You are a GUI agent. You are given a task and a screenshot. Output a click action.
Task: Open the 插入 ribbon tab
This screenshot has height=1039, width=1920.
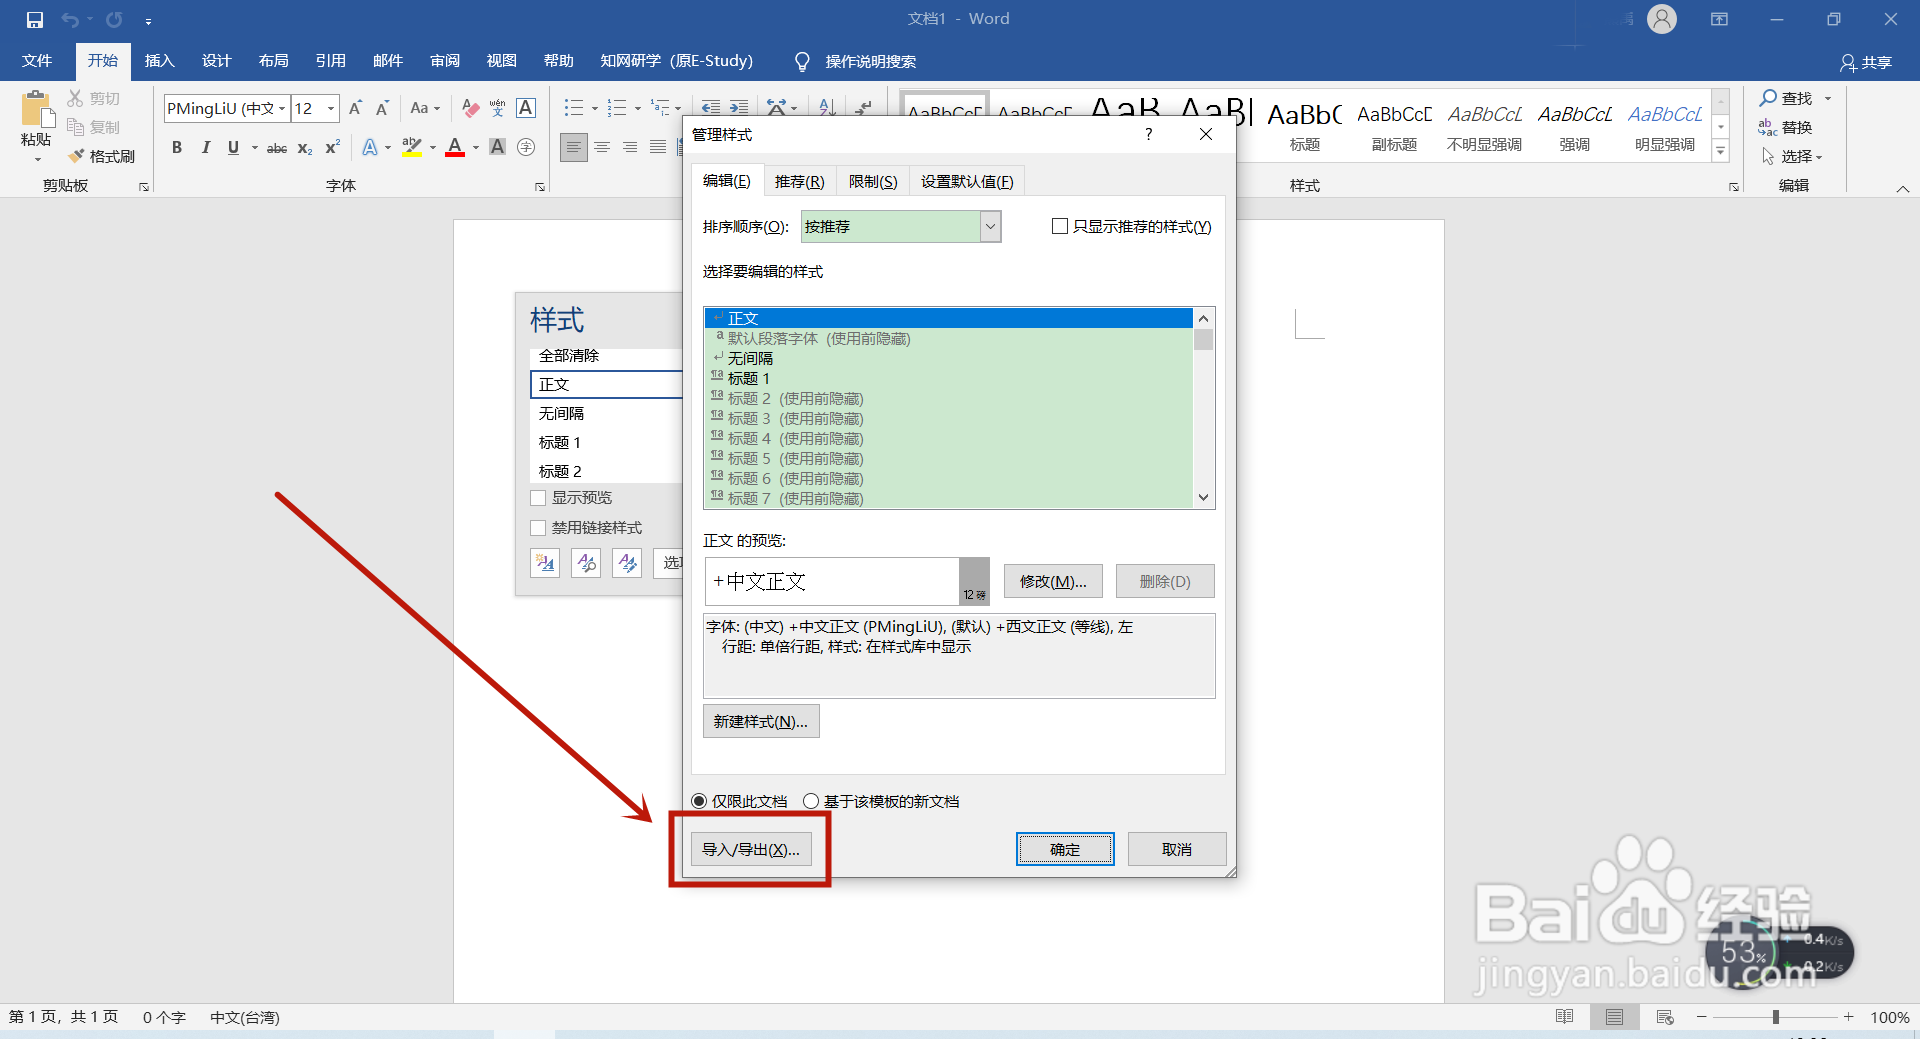pos(159,61)
